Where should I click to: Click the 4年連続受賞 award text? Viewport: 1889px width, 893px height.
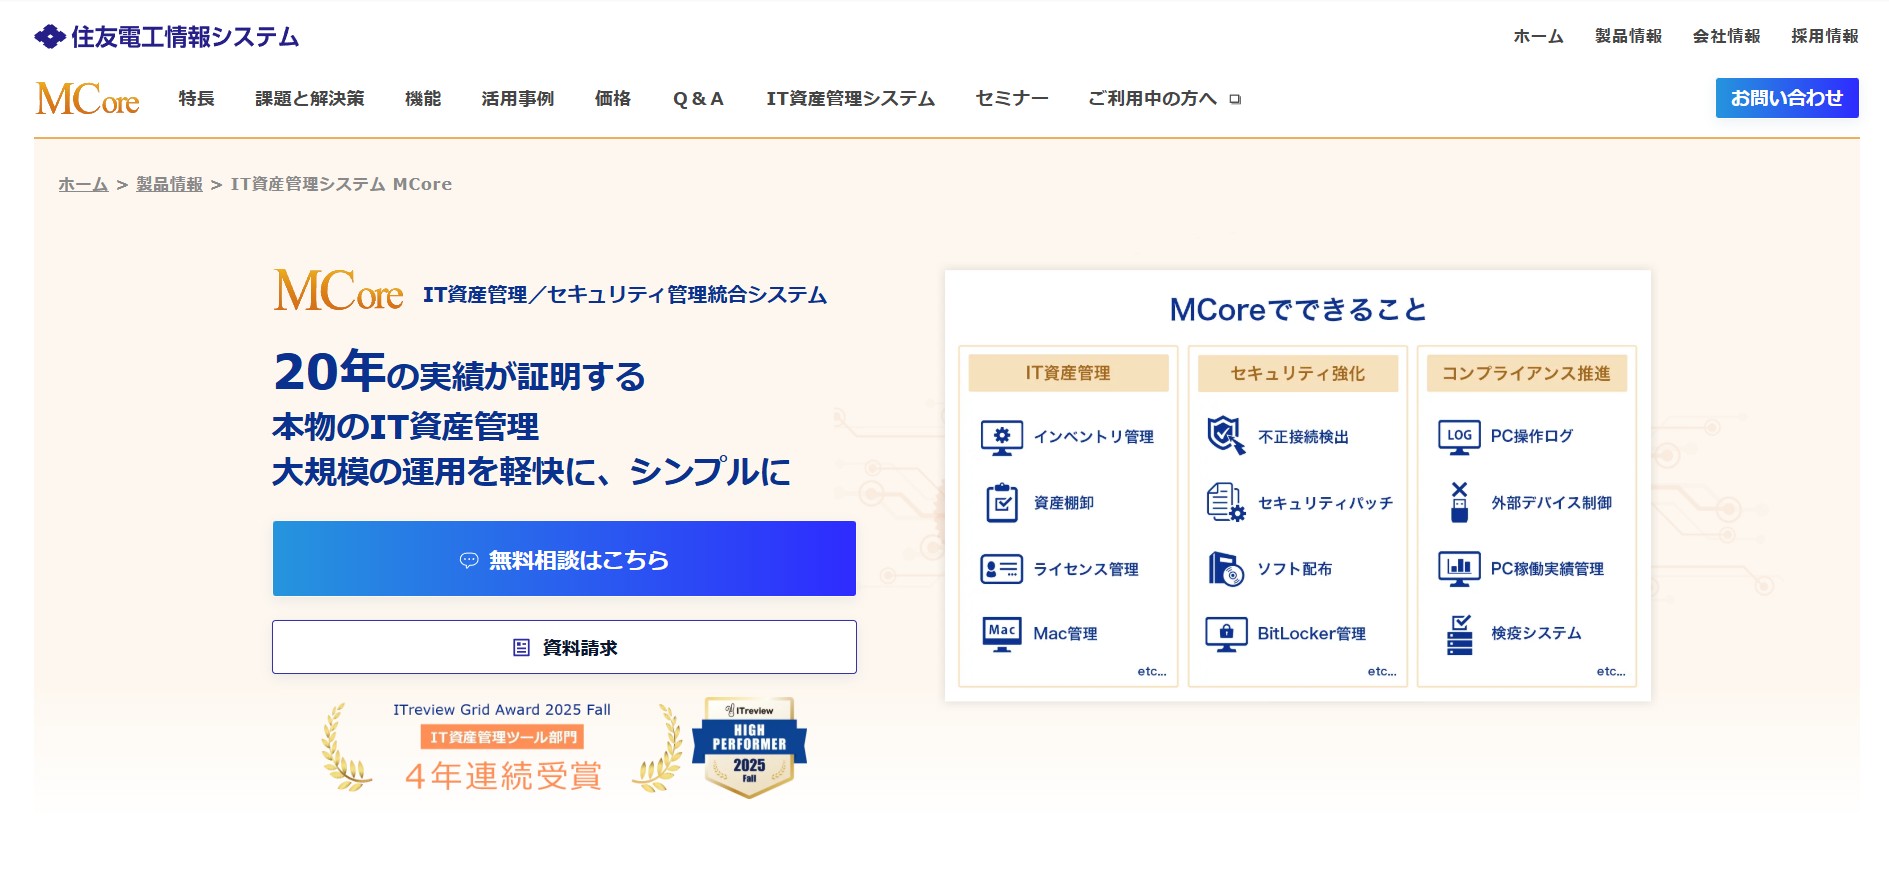point(503,776)
